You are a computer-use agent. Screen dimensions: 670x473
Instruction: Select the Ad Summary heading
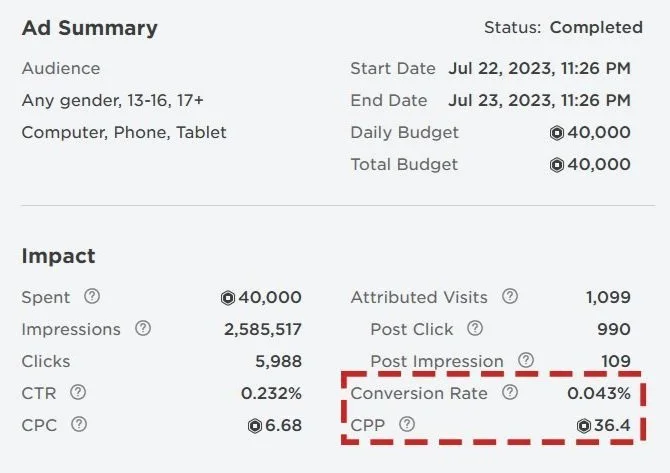point(90,29)
